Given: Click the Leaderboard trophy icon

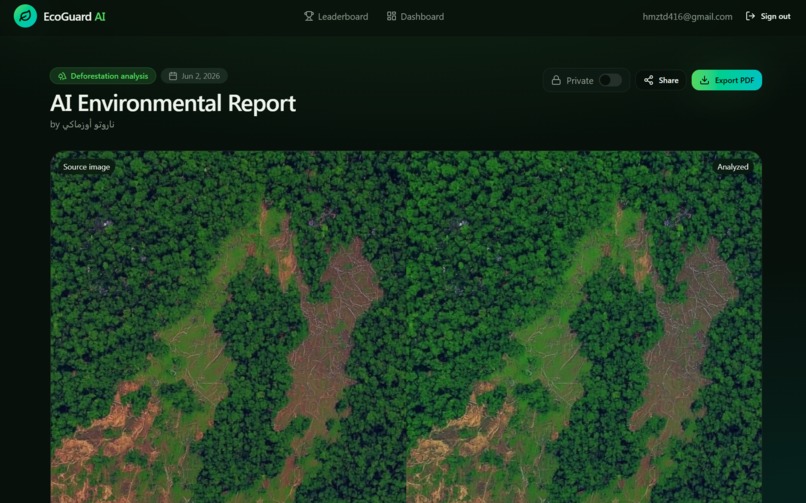Looking at the screenshot, I should (308, 16).
